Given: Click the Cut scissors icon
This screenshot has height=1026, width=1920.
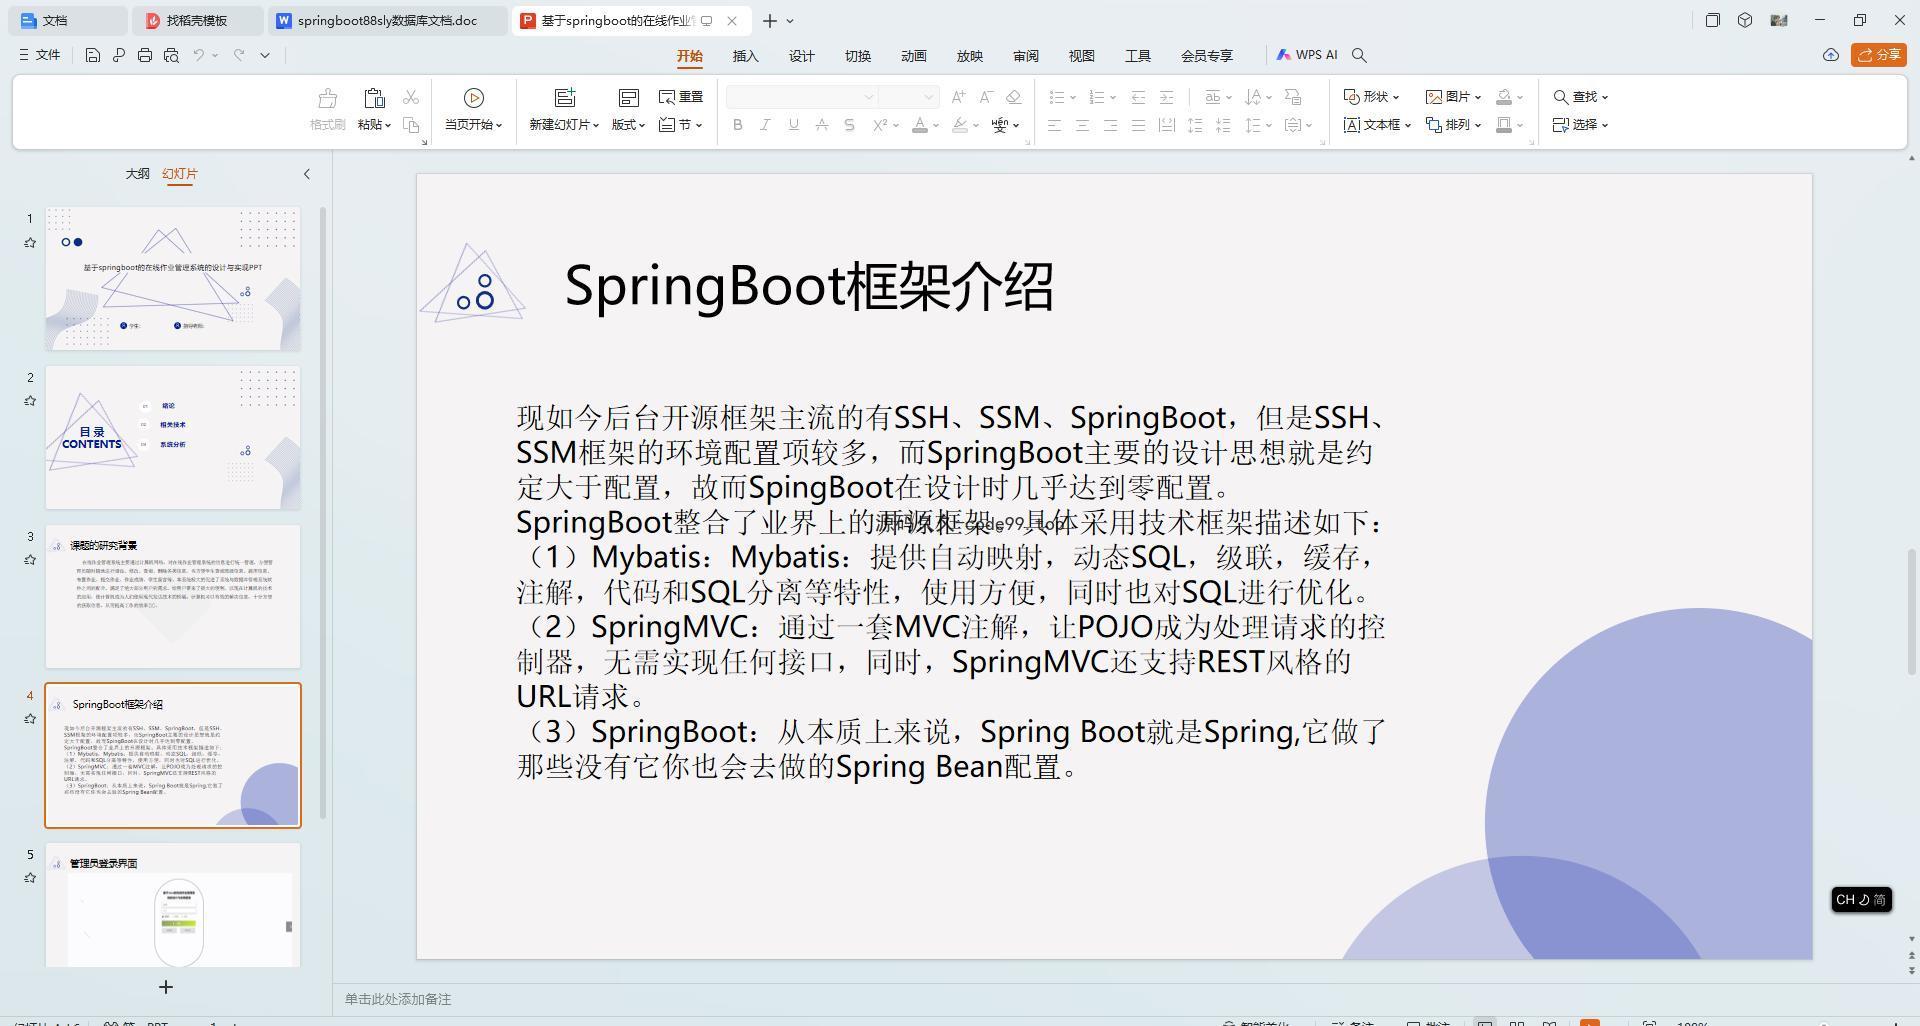Looking at the screenshot, I should tap(411, 97).
